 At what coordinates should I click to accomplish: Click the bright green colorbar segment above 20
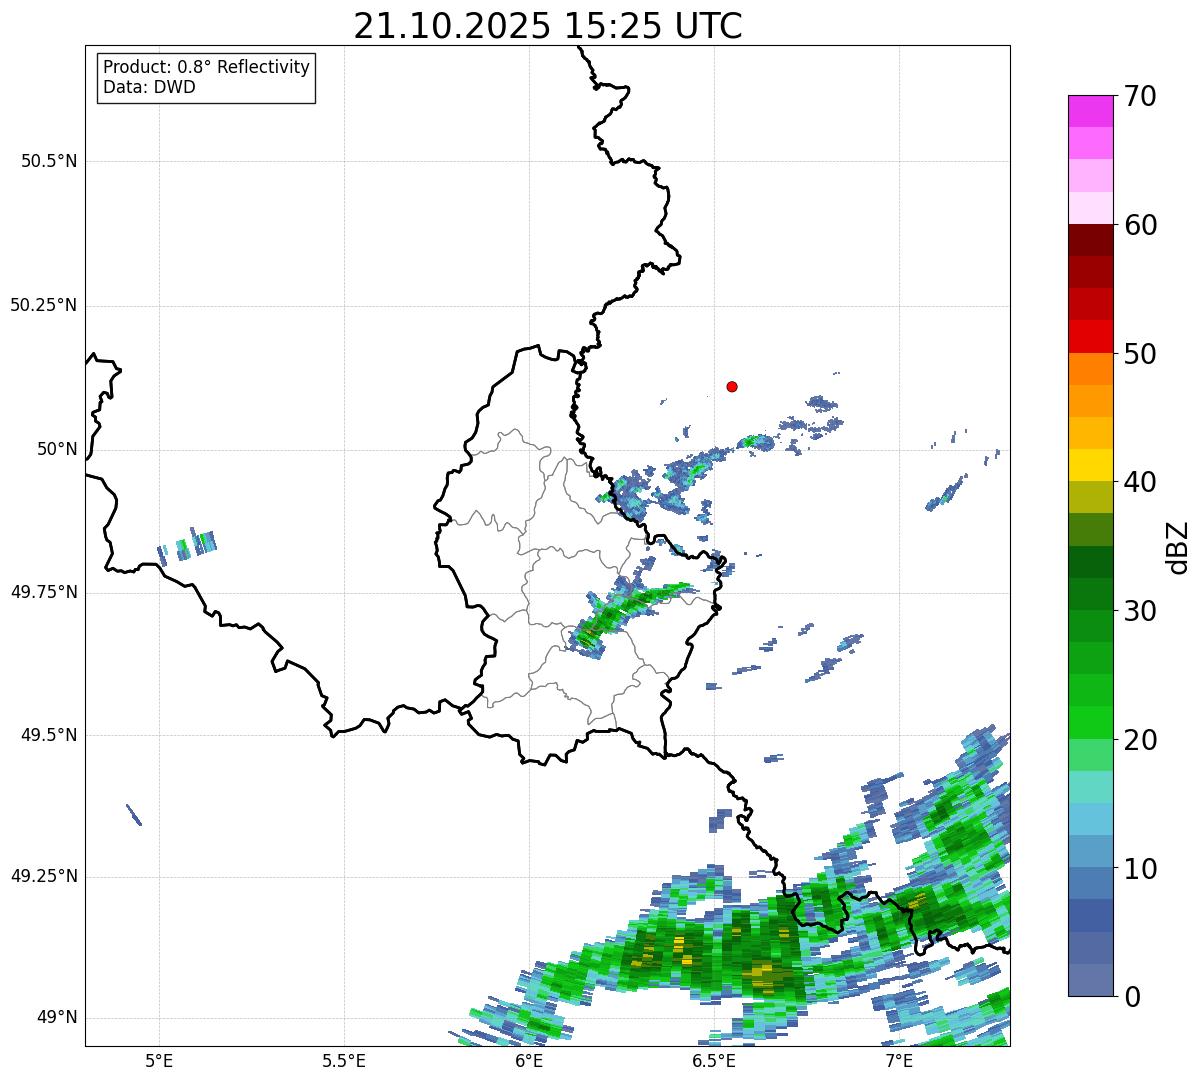[1090, 723]
